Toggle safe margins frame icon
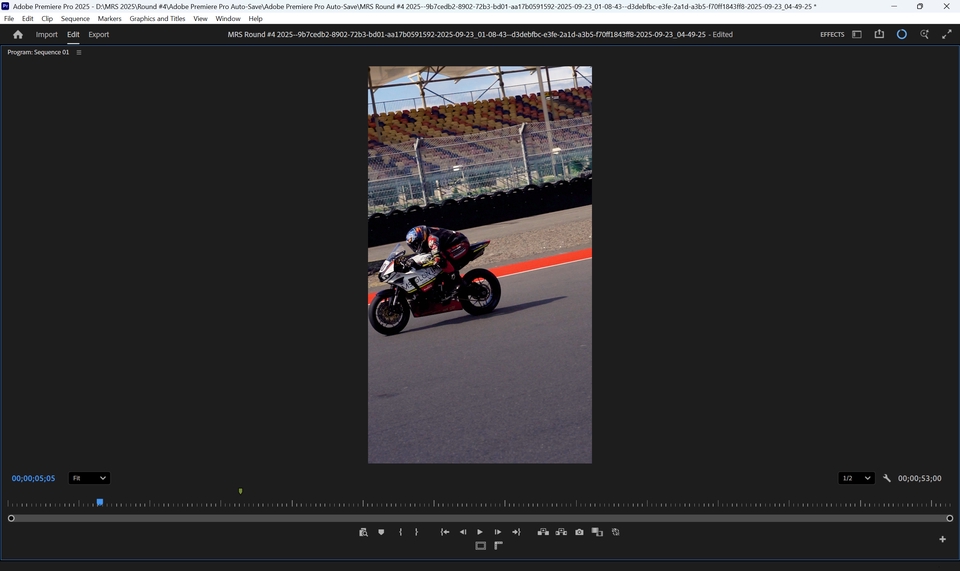960x571 pixels. pos(480,546)
